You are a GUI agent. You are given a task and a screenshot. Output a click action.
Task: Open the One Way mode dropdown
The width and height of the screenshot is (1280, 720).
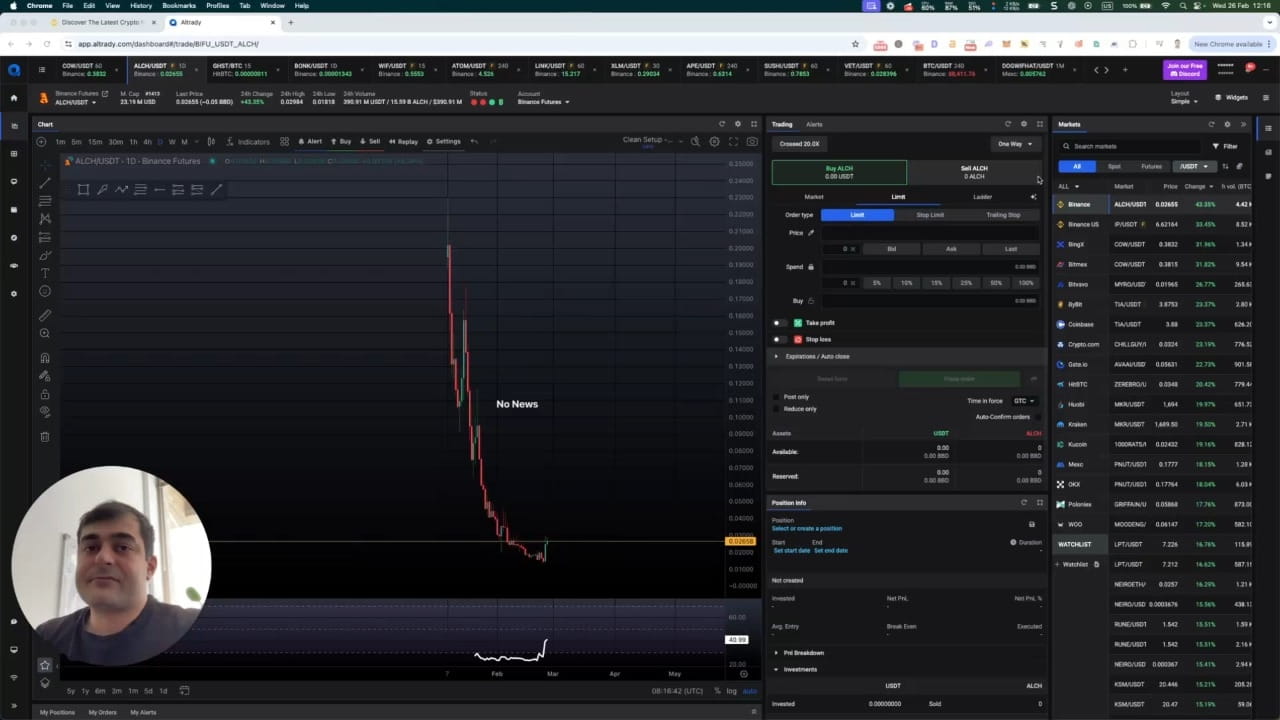point(1014,144)
